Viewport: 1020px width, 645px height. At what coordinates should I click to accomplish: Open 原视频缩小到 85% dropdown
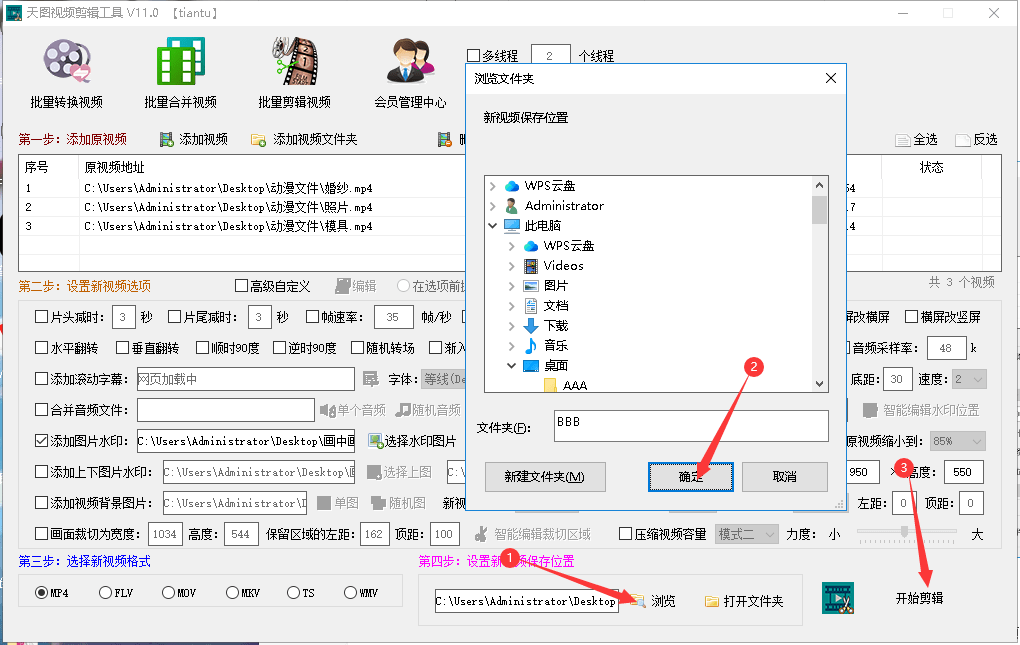click(x=958, y=441)
